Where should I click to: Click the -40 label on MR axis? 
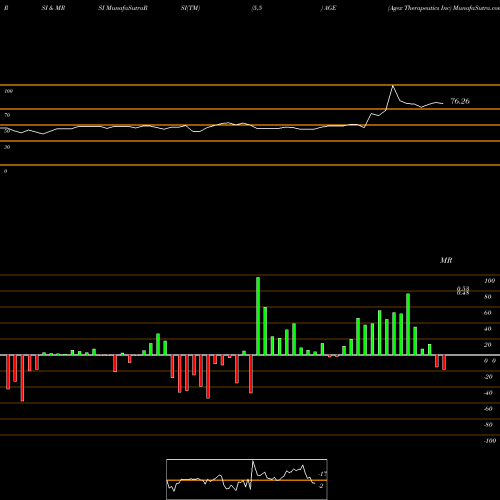(x=488, y=393)
